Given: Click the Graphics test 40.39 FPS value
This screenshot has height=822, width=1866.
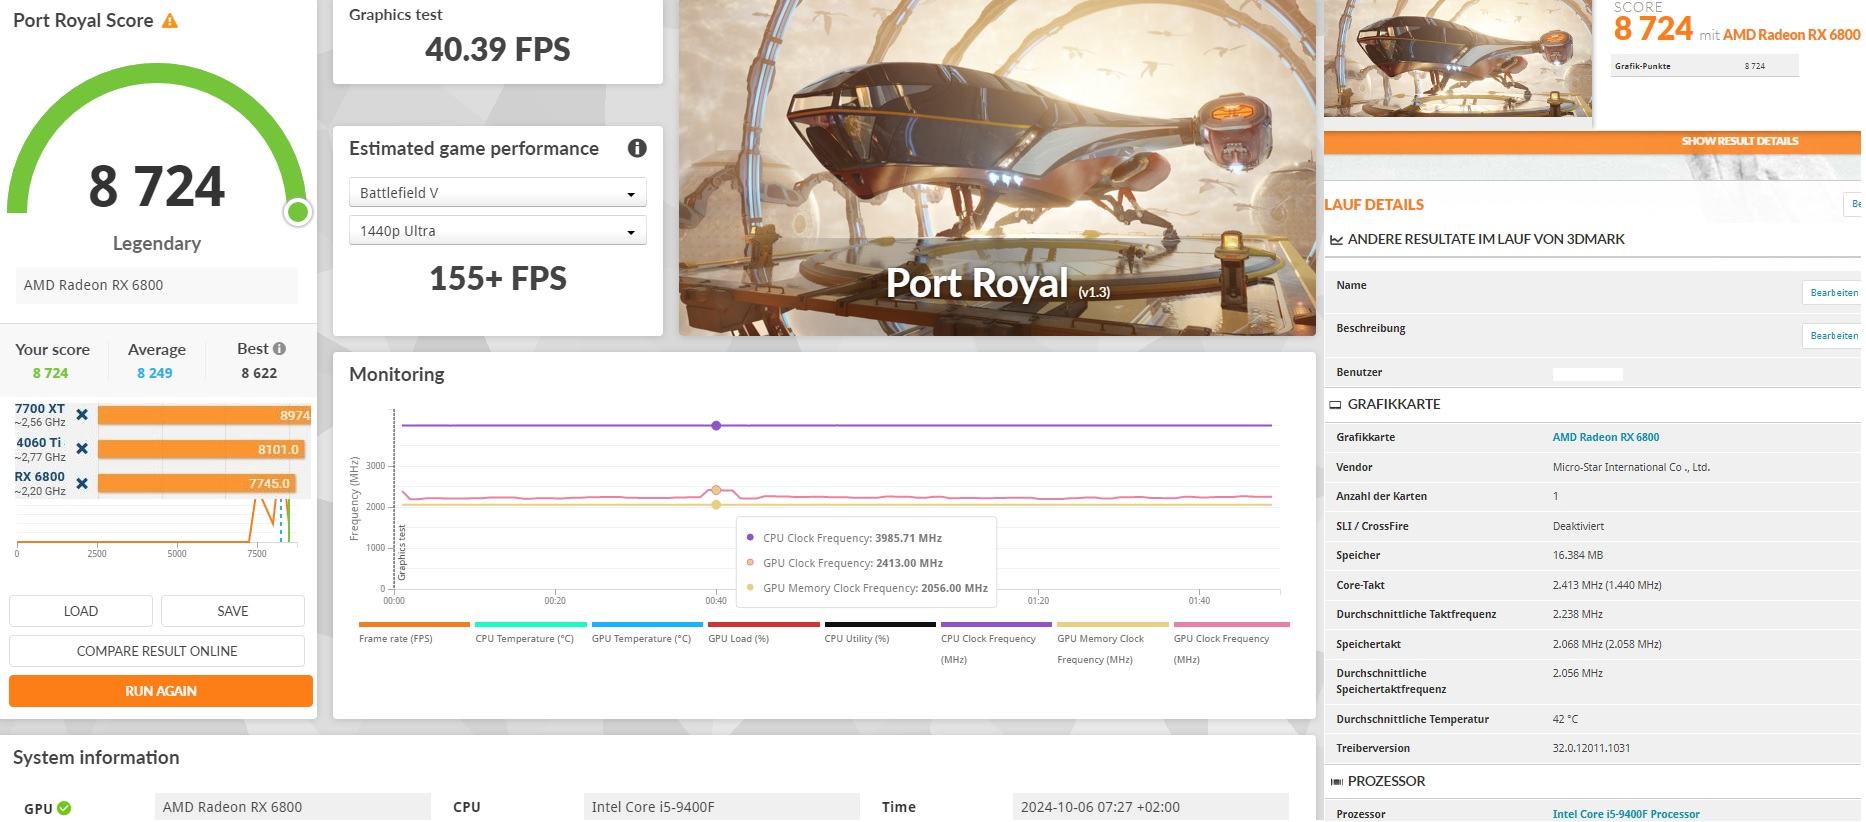Looking at the screenshot, I should click(x=498, y=49).
